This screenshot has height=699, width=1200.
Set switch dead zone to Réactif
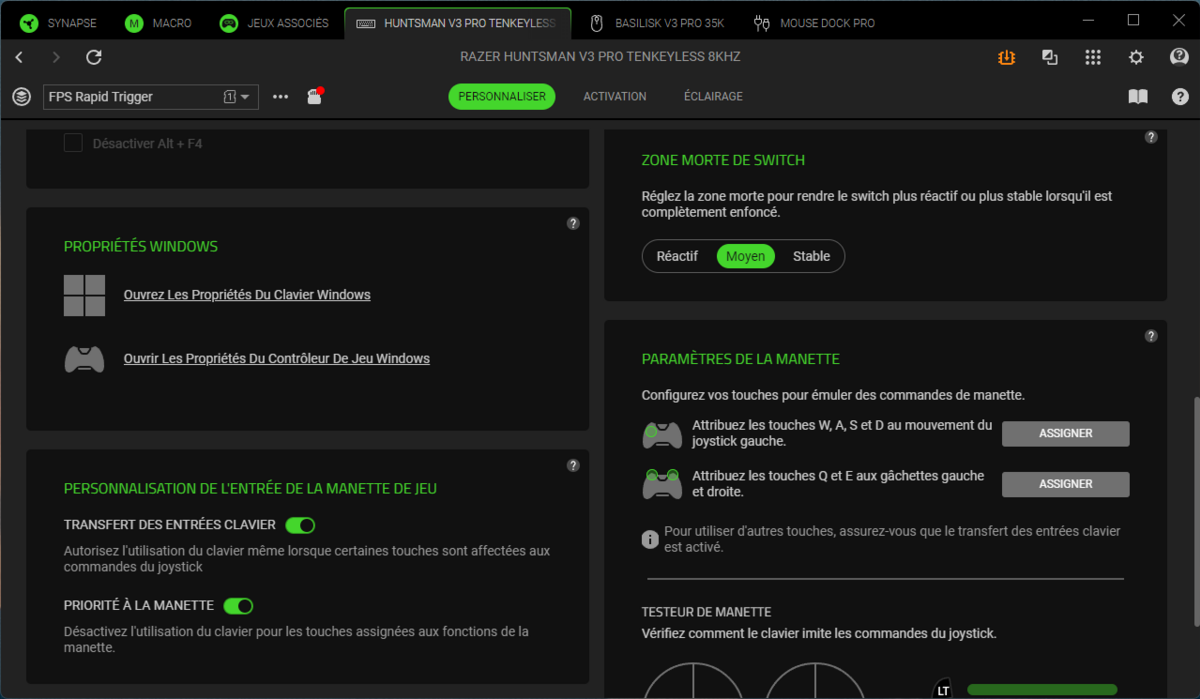(677, 256)
